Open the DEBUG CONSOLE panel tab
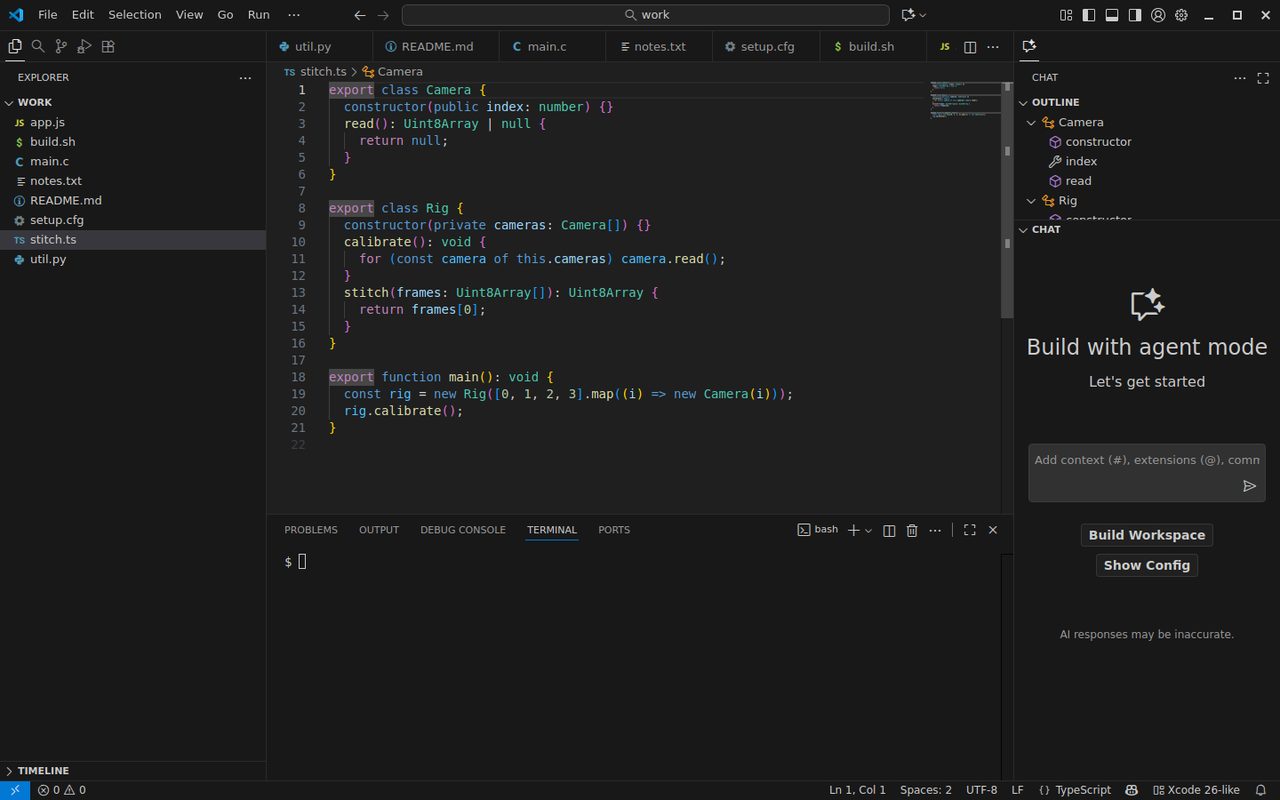This screenshot has width=1280, height=800. (463, 530)
